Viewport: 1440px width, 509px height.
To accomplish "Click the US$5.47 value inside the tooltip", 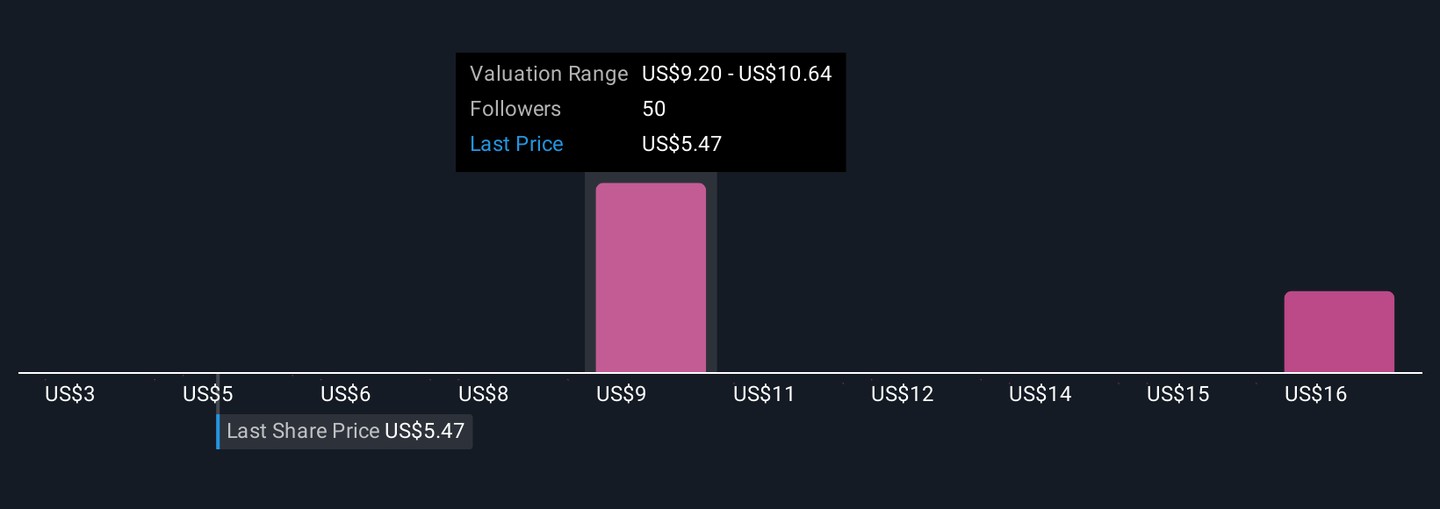I will (x=681, y=144).
